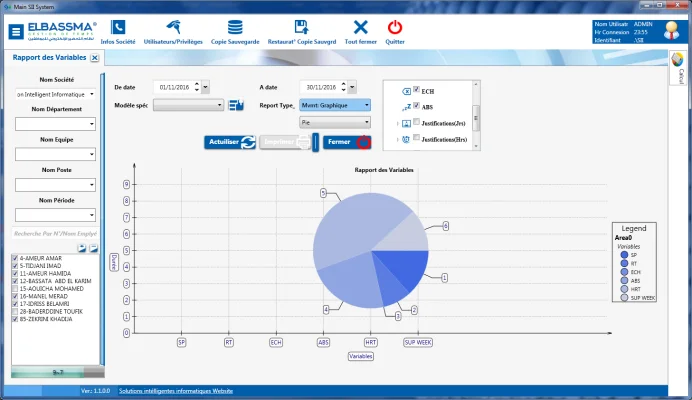Click the Tout fermer X icon
This screenshot has height=400, width=692.
coord(361,28)
